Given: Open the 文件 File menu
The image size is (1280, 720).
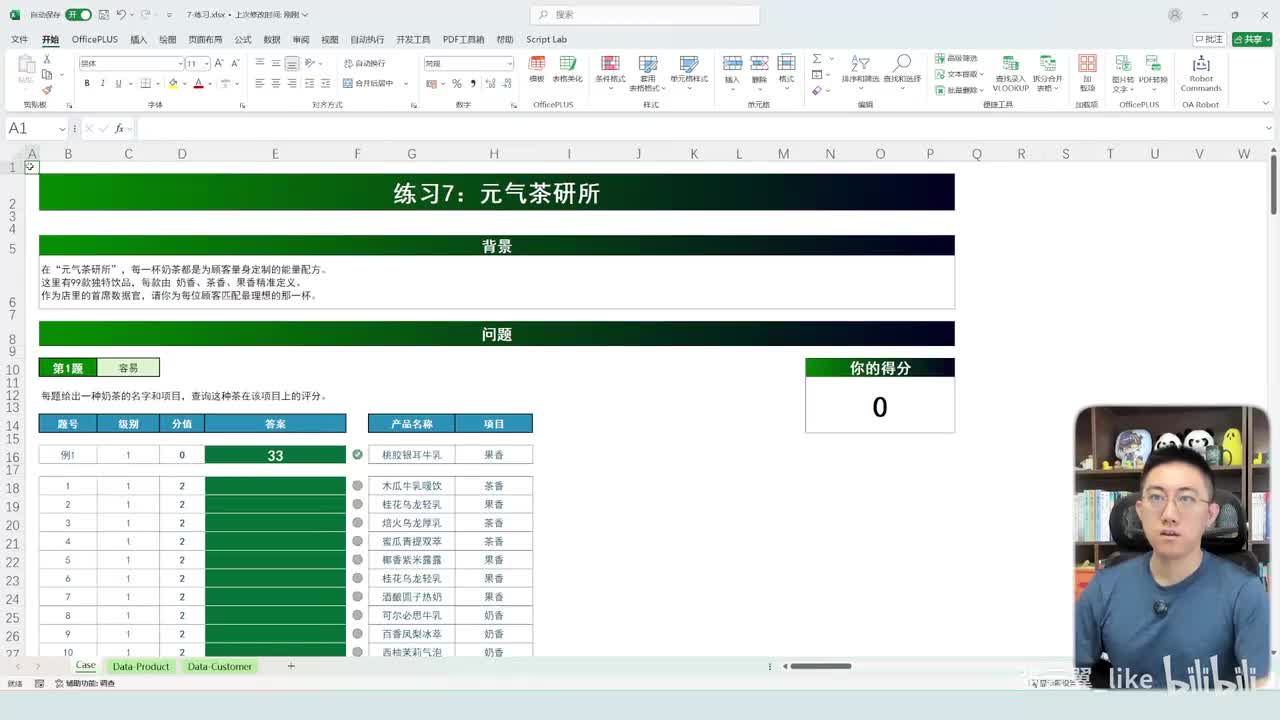Looking at the screenshot, I should (19, 39).
